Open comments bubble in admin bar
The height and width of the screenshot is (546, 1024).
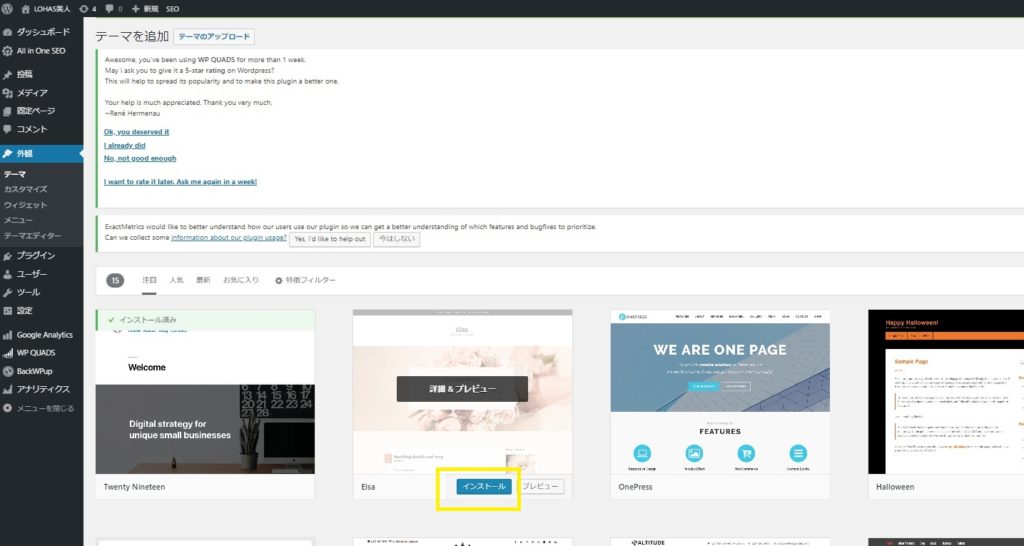[x=114, y=8]
